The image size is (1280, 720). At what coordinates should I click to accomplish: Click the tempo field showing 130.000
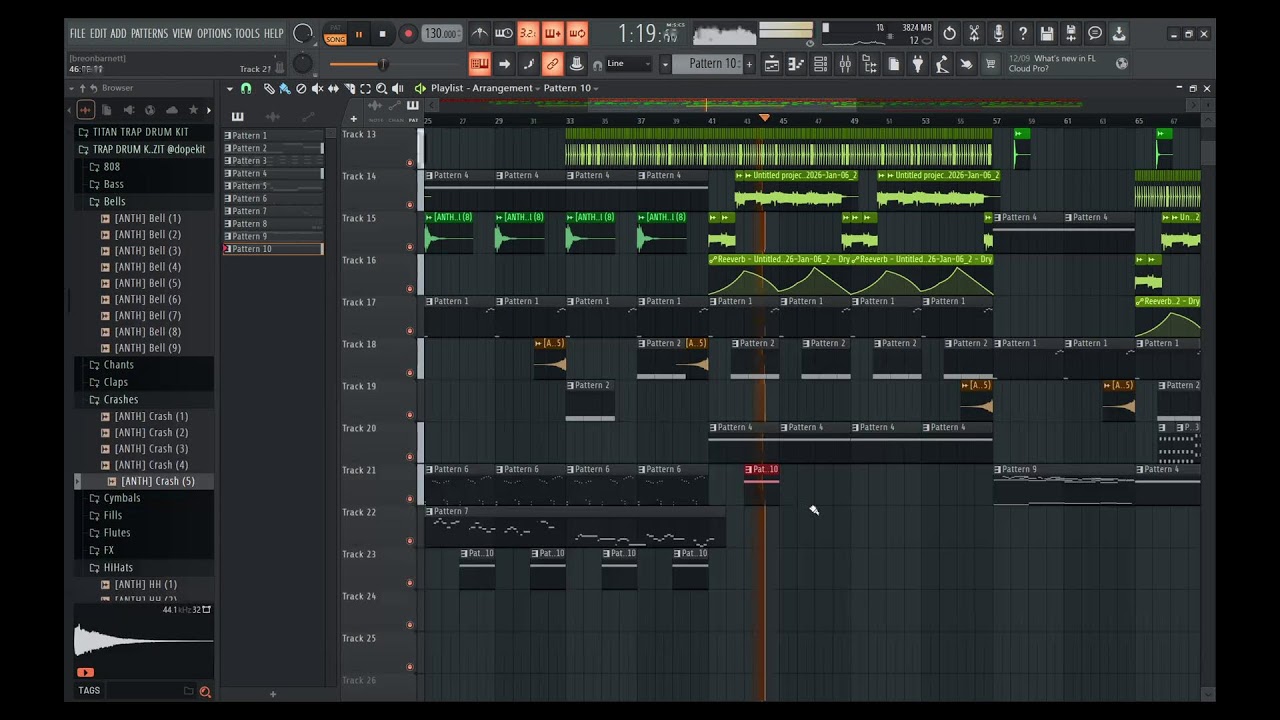(x=441, y=34)
